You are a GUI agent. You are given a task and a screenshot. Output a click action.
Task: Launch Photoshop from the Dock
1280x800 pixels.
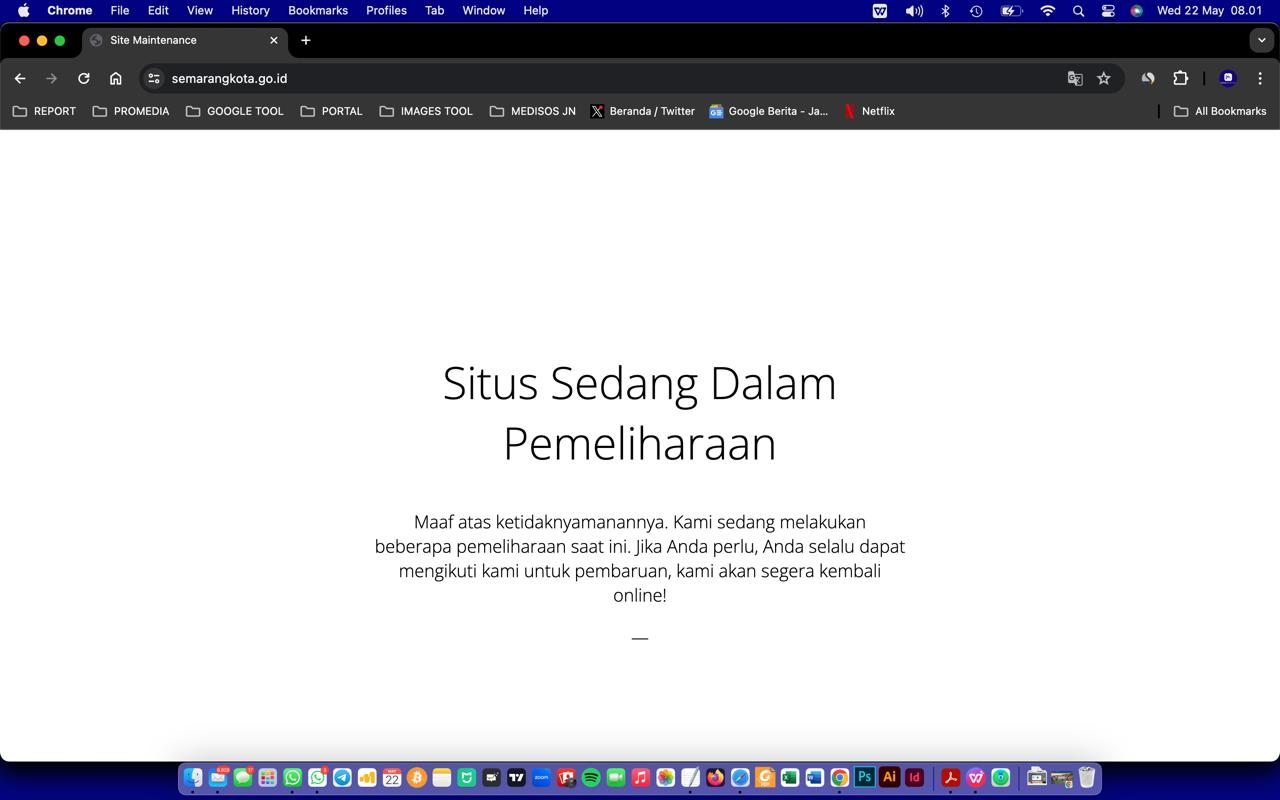point(863,777)
